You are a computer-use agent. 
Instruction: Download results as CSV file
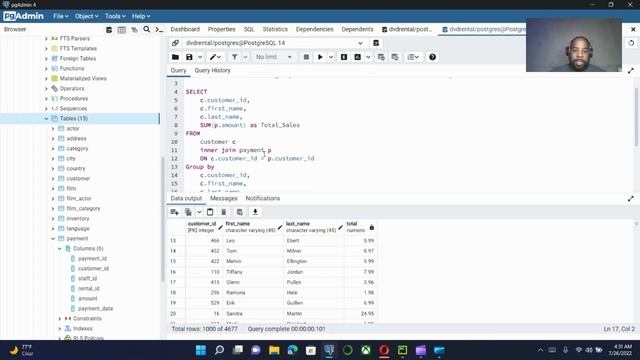[x=255, y=212]
